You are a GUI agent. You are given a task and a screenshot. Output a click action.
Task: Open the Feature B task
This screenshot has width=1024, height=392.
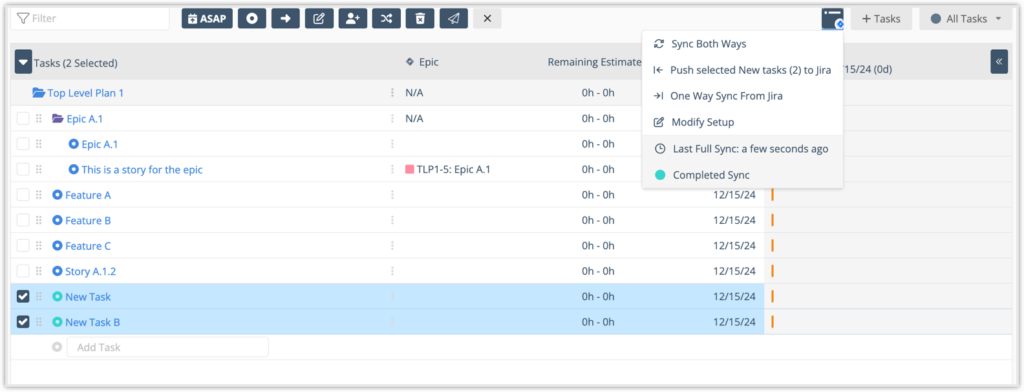tap(88, 221)
